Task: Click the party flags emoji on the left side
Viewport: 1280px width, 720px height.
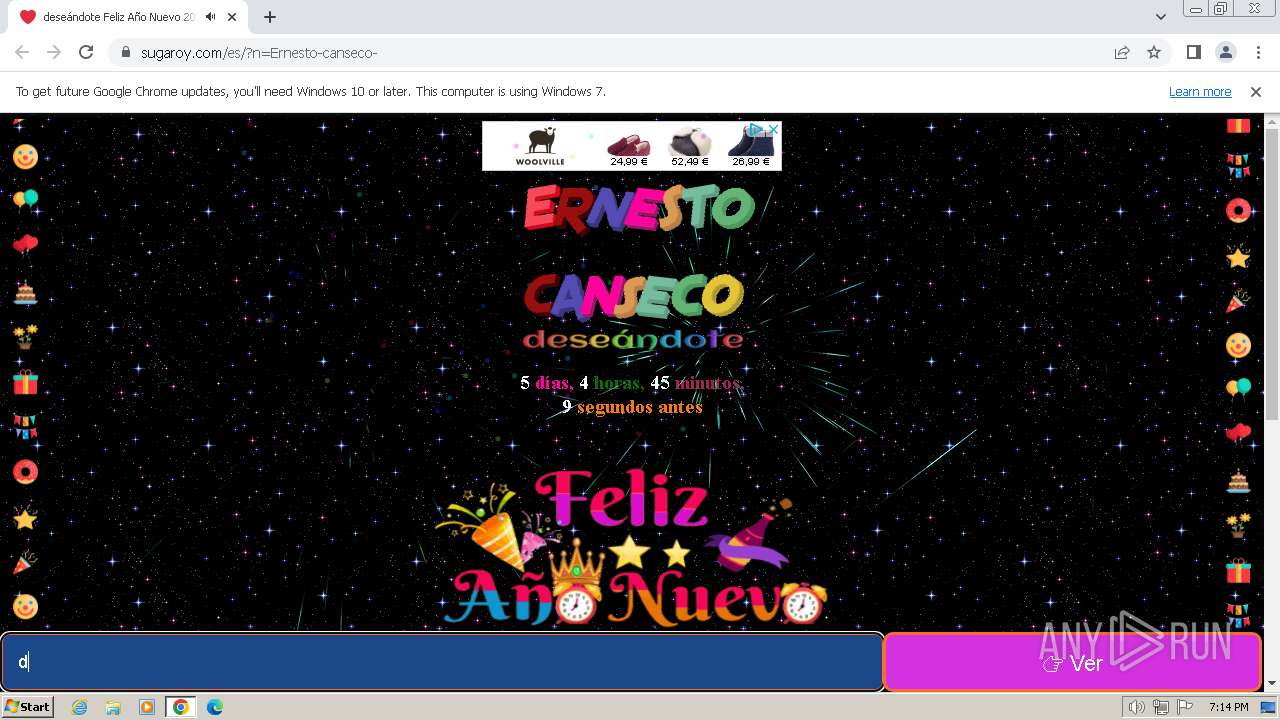Action: 25,427
